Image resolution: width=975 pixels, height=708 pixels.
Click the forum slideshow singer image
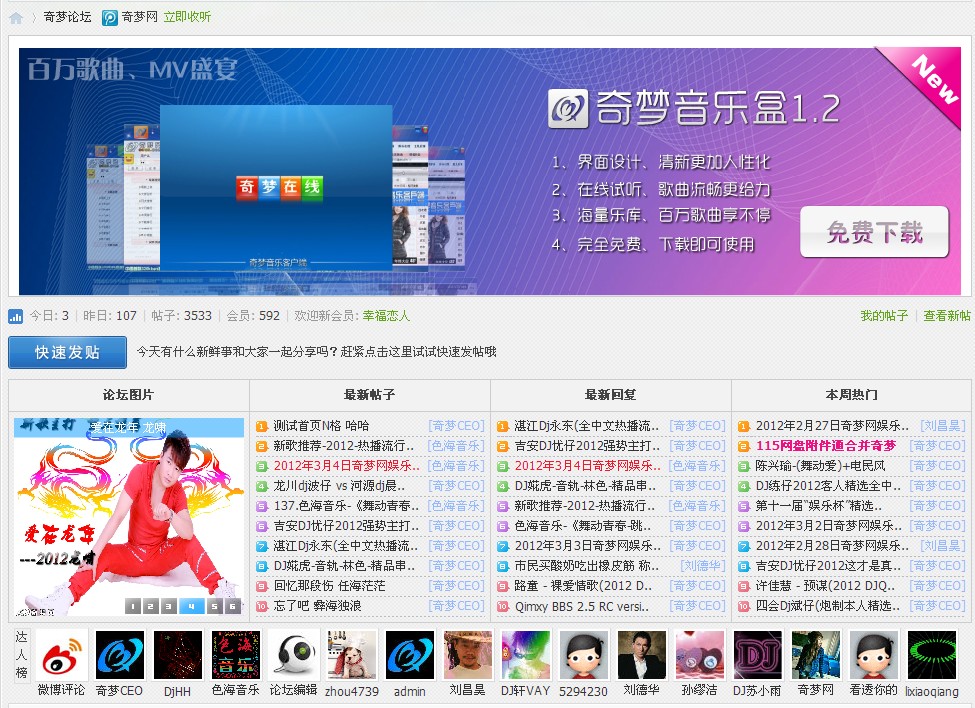pyautogui.click(x=129, y=517)
